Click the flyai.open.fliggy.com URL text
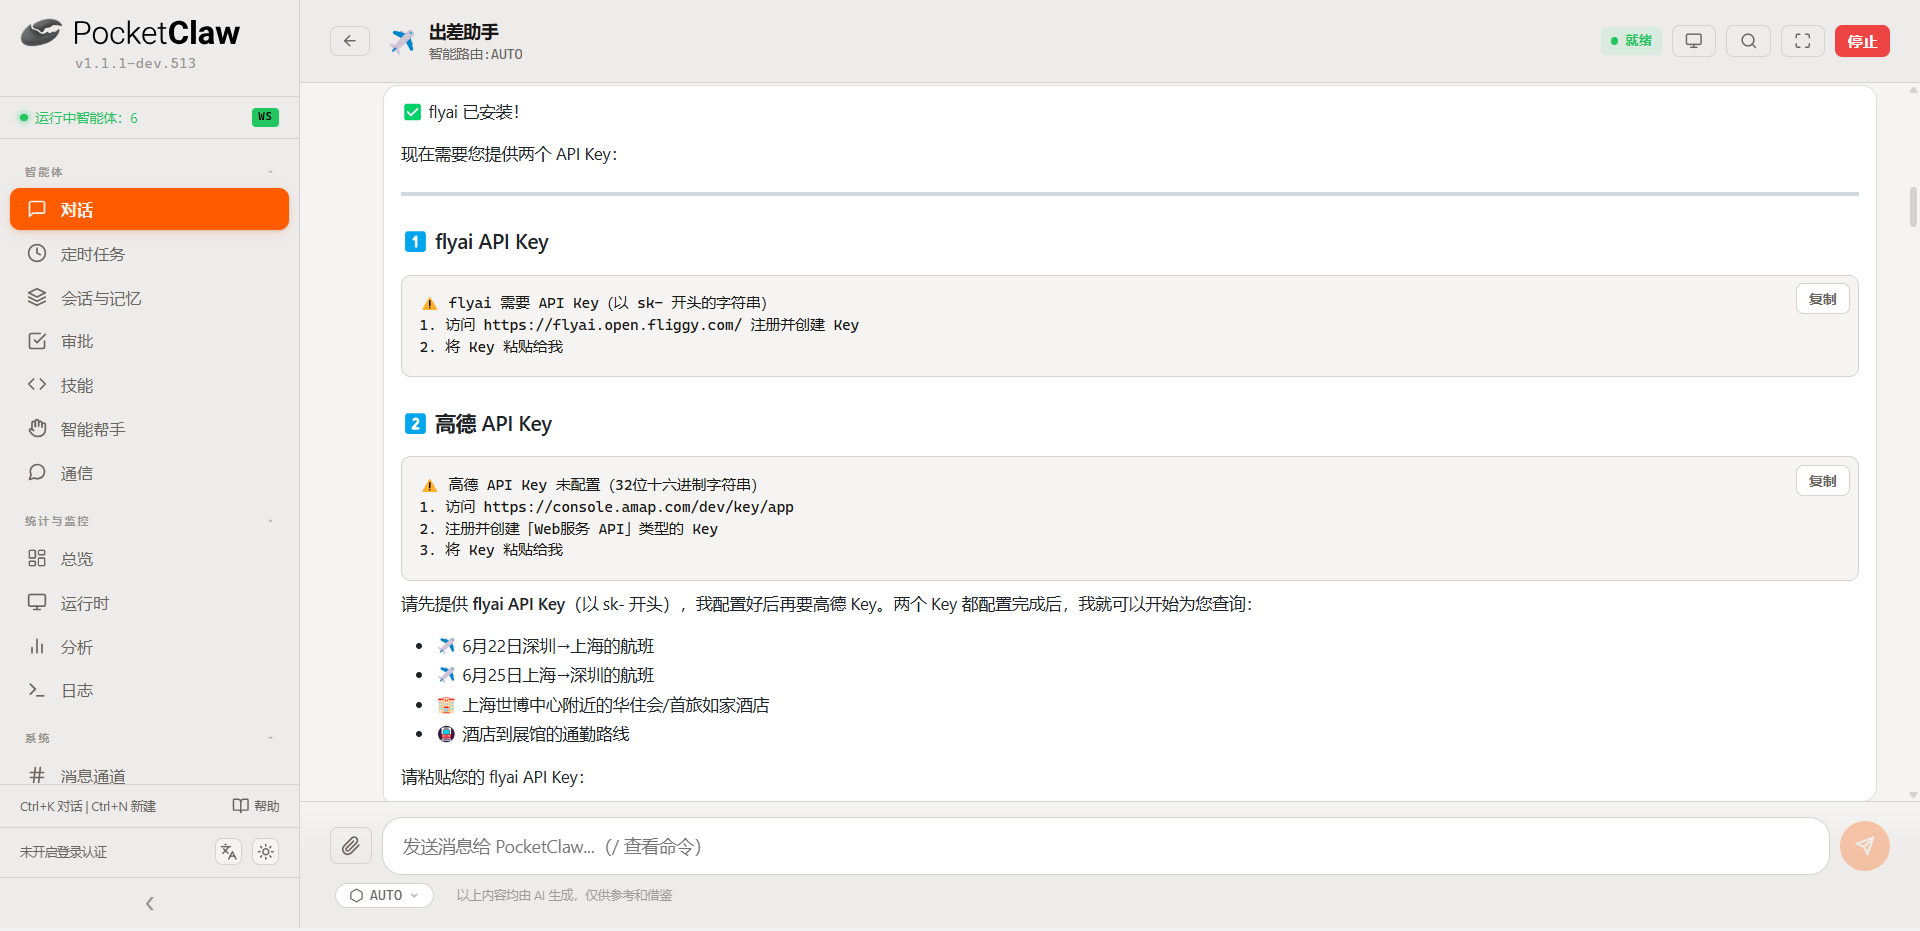Viewport: 1920px width, 931px height. click(x=613, y=325)
